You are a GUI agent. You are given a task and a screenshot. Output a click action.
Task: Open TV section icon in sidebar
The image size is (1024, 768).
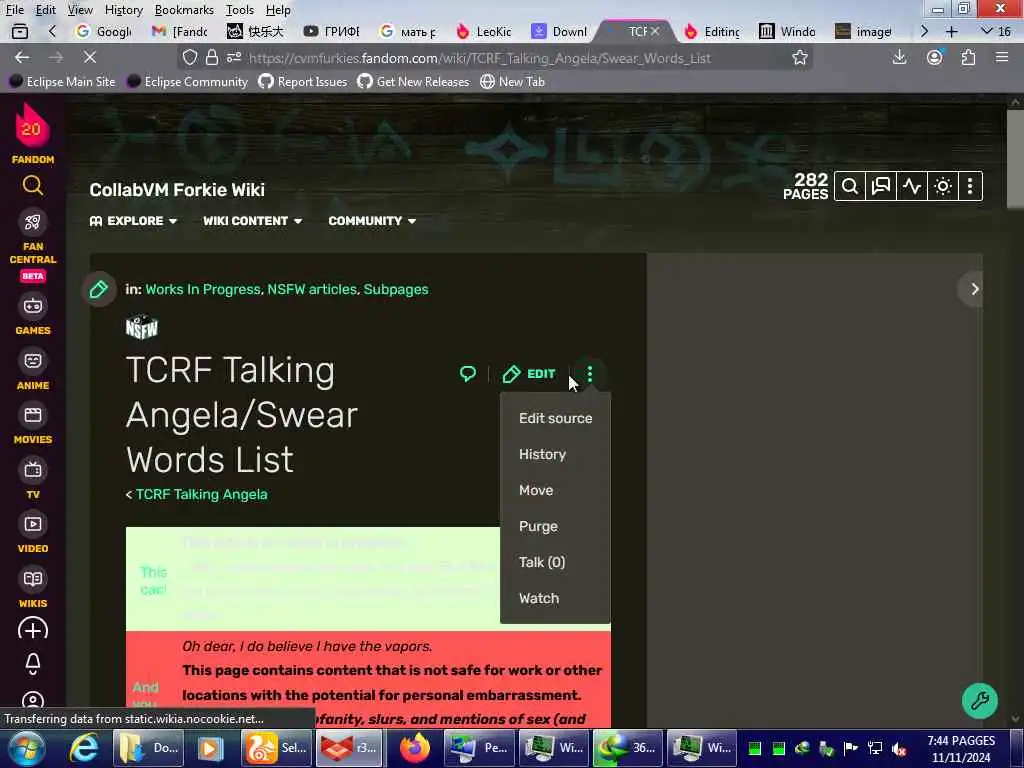pyautogui.click(x=33, y=470)
